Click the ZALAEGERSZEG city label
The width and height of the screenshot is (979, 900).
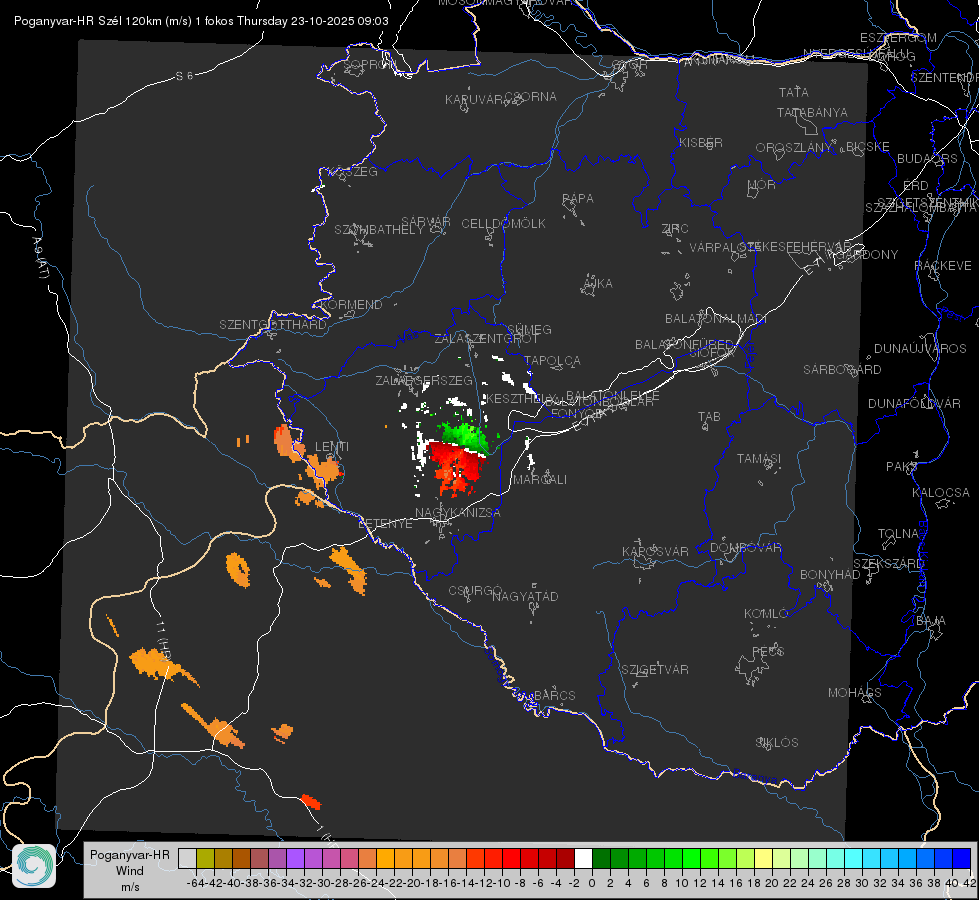424,380
